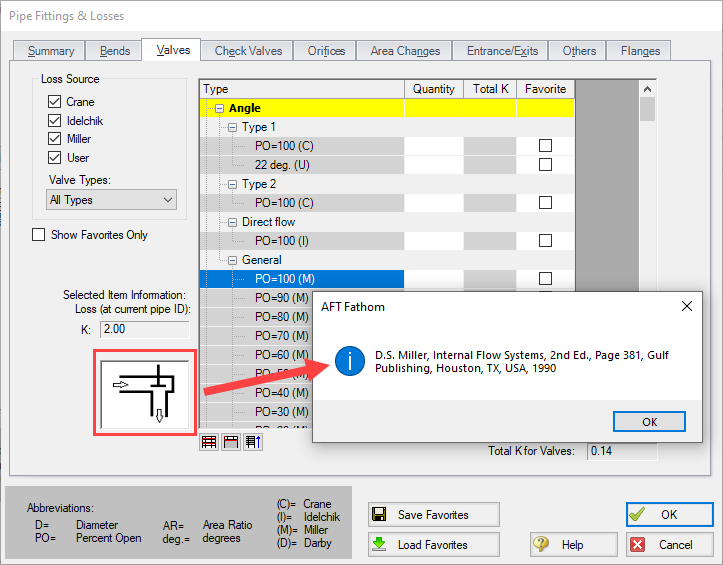Click the main OK button with the green checkmark
Screen dimensions: 723x565
tap(670, 514)
